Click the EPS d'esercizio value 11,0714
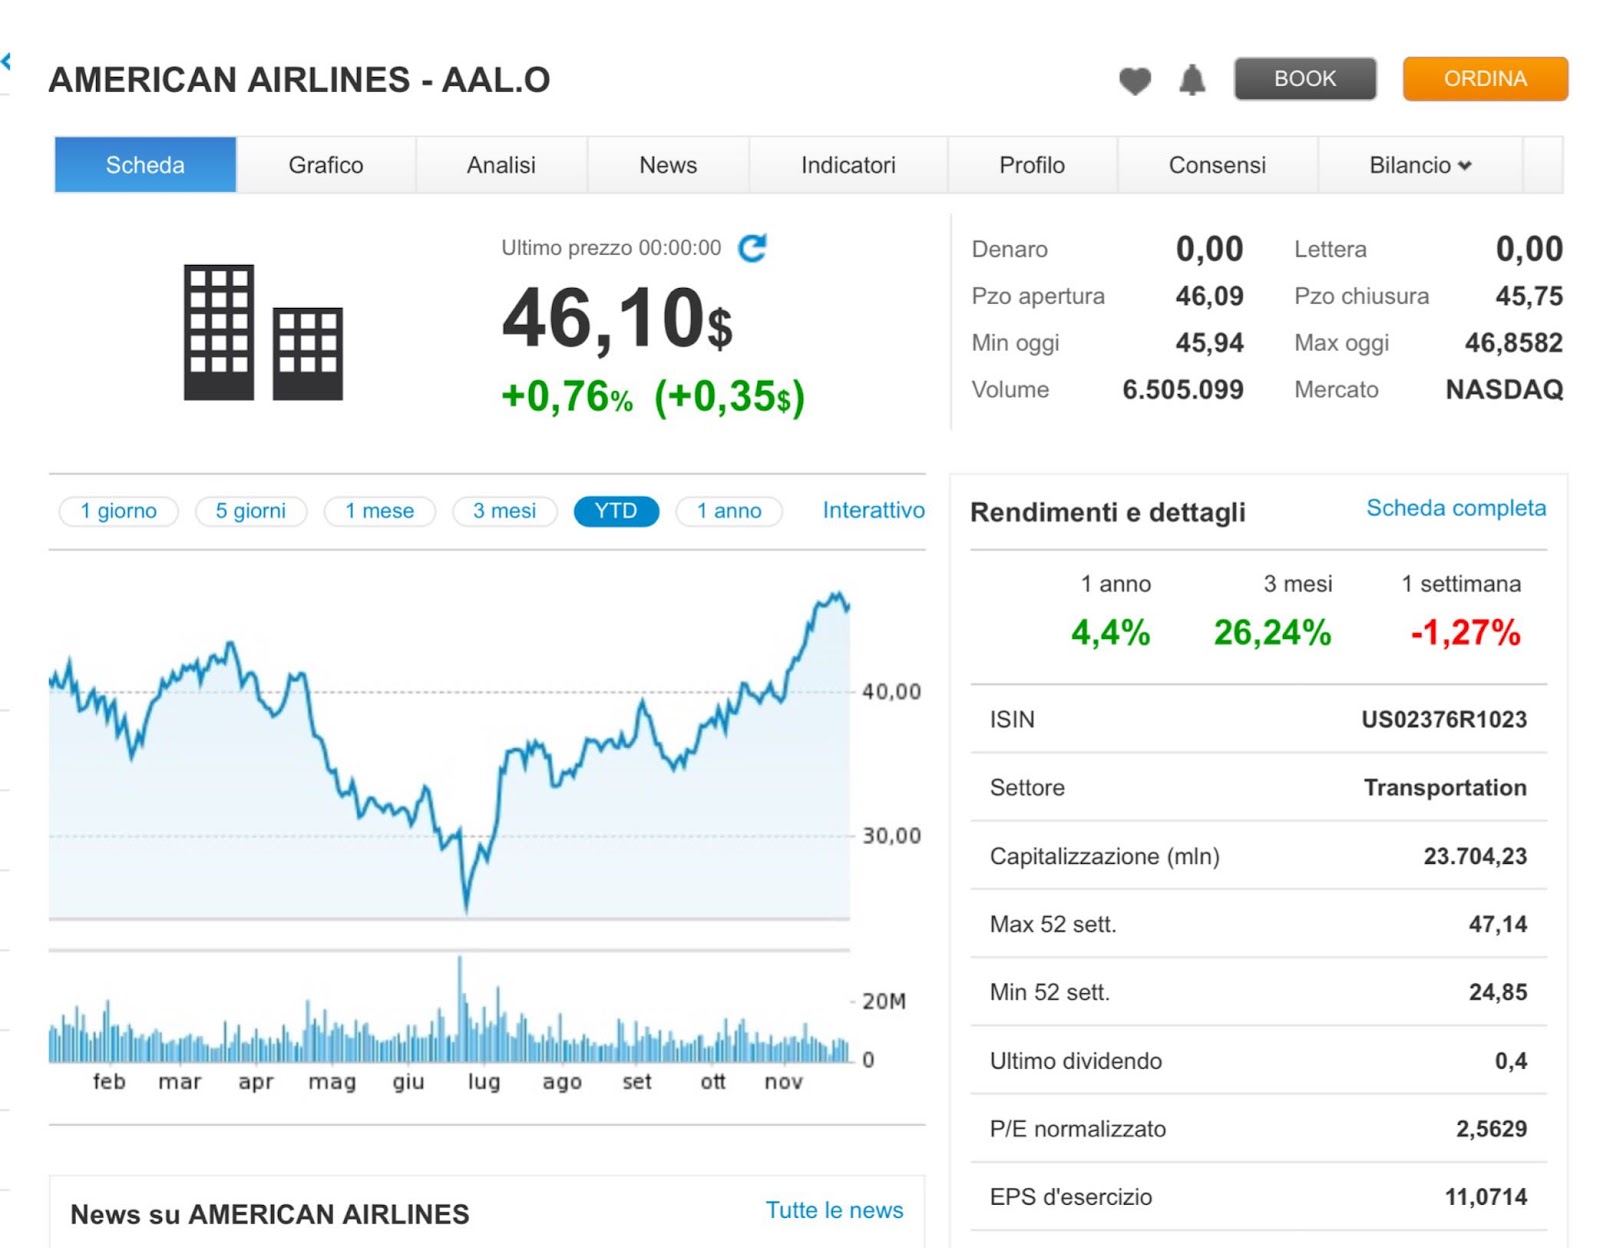This screenshot has height=1248, width=1600. coord(1486,1198)
